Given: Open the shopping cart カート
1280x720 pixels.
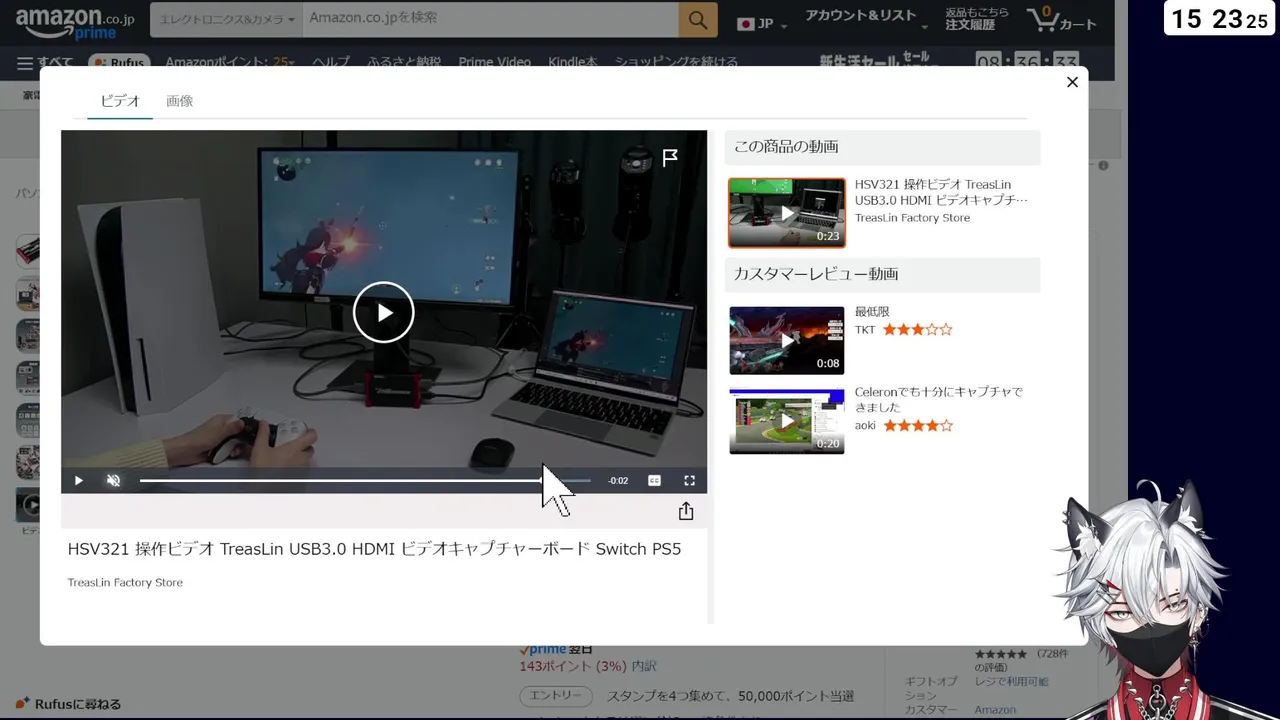Looking at the screenshot, I should point(1061,20).
